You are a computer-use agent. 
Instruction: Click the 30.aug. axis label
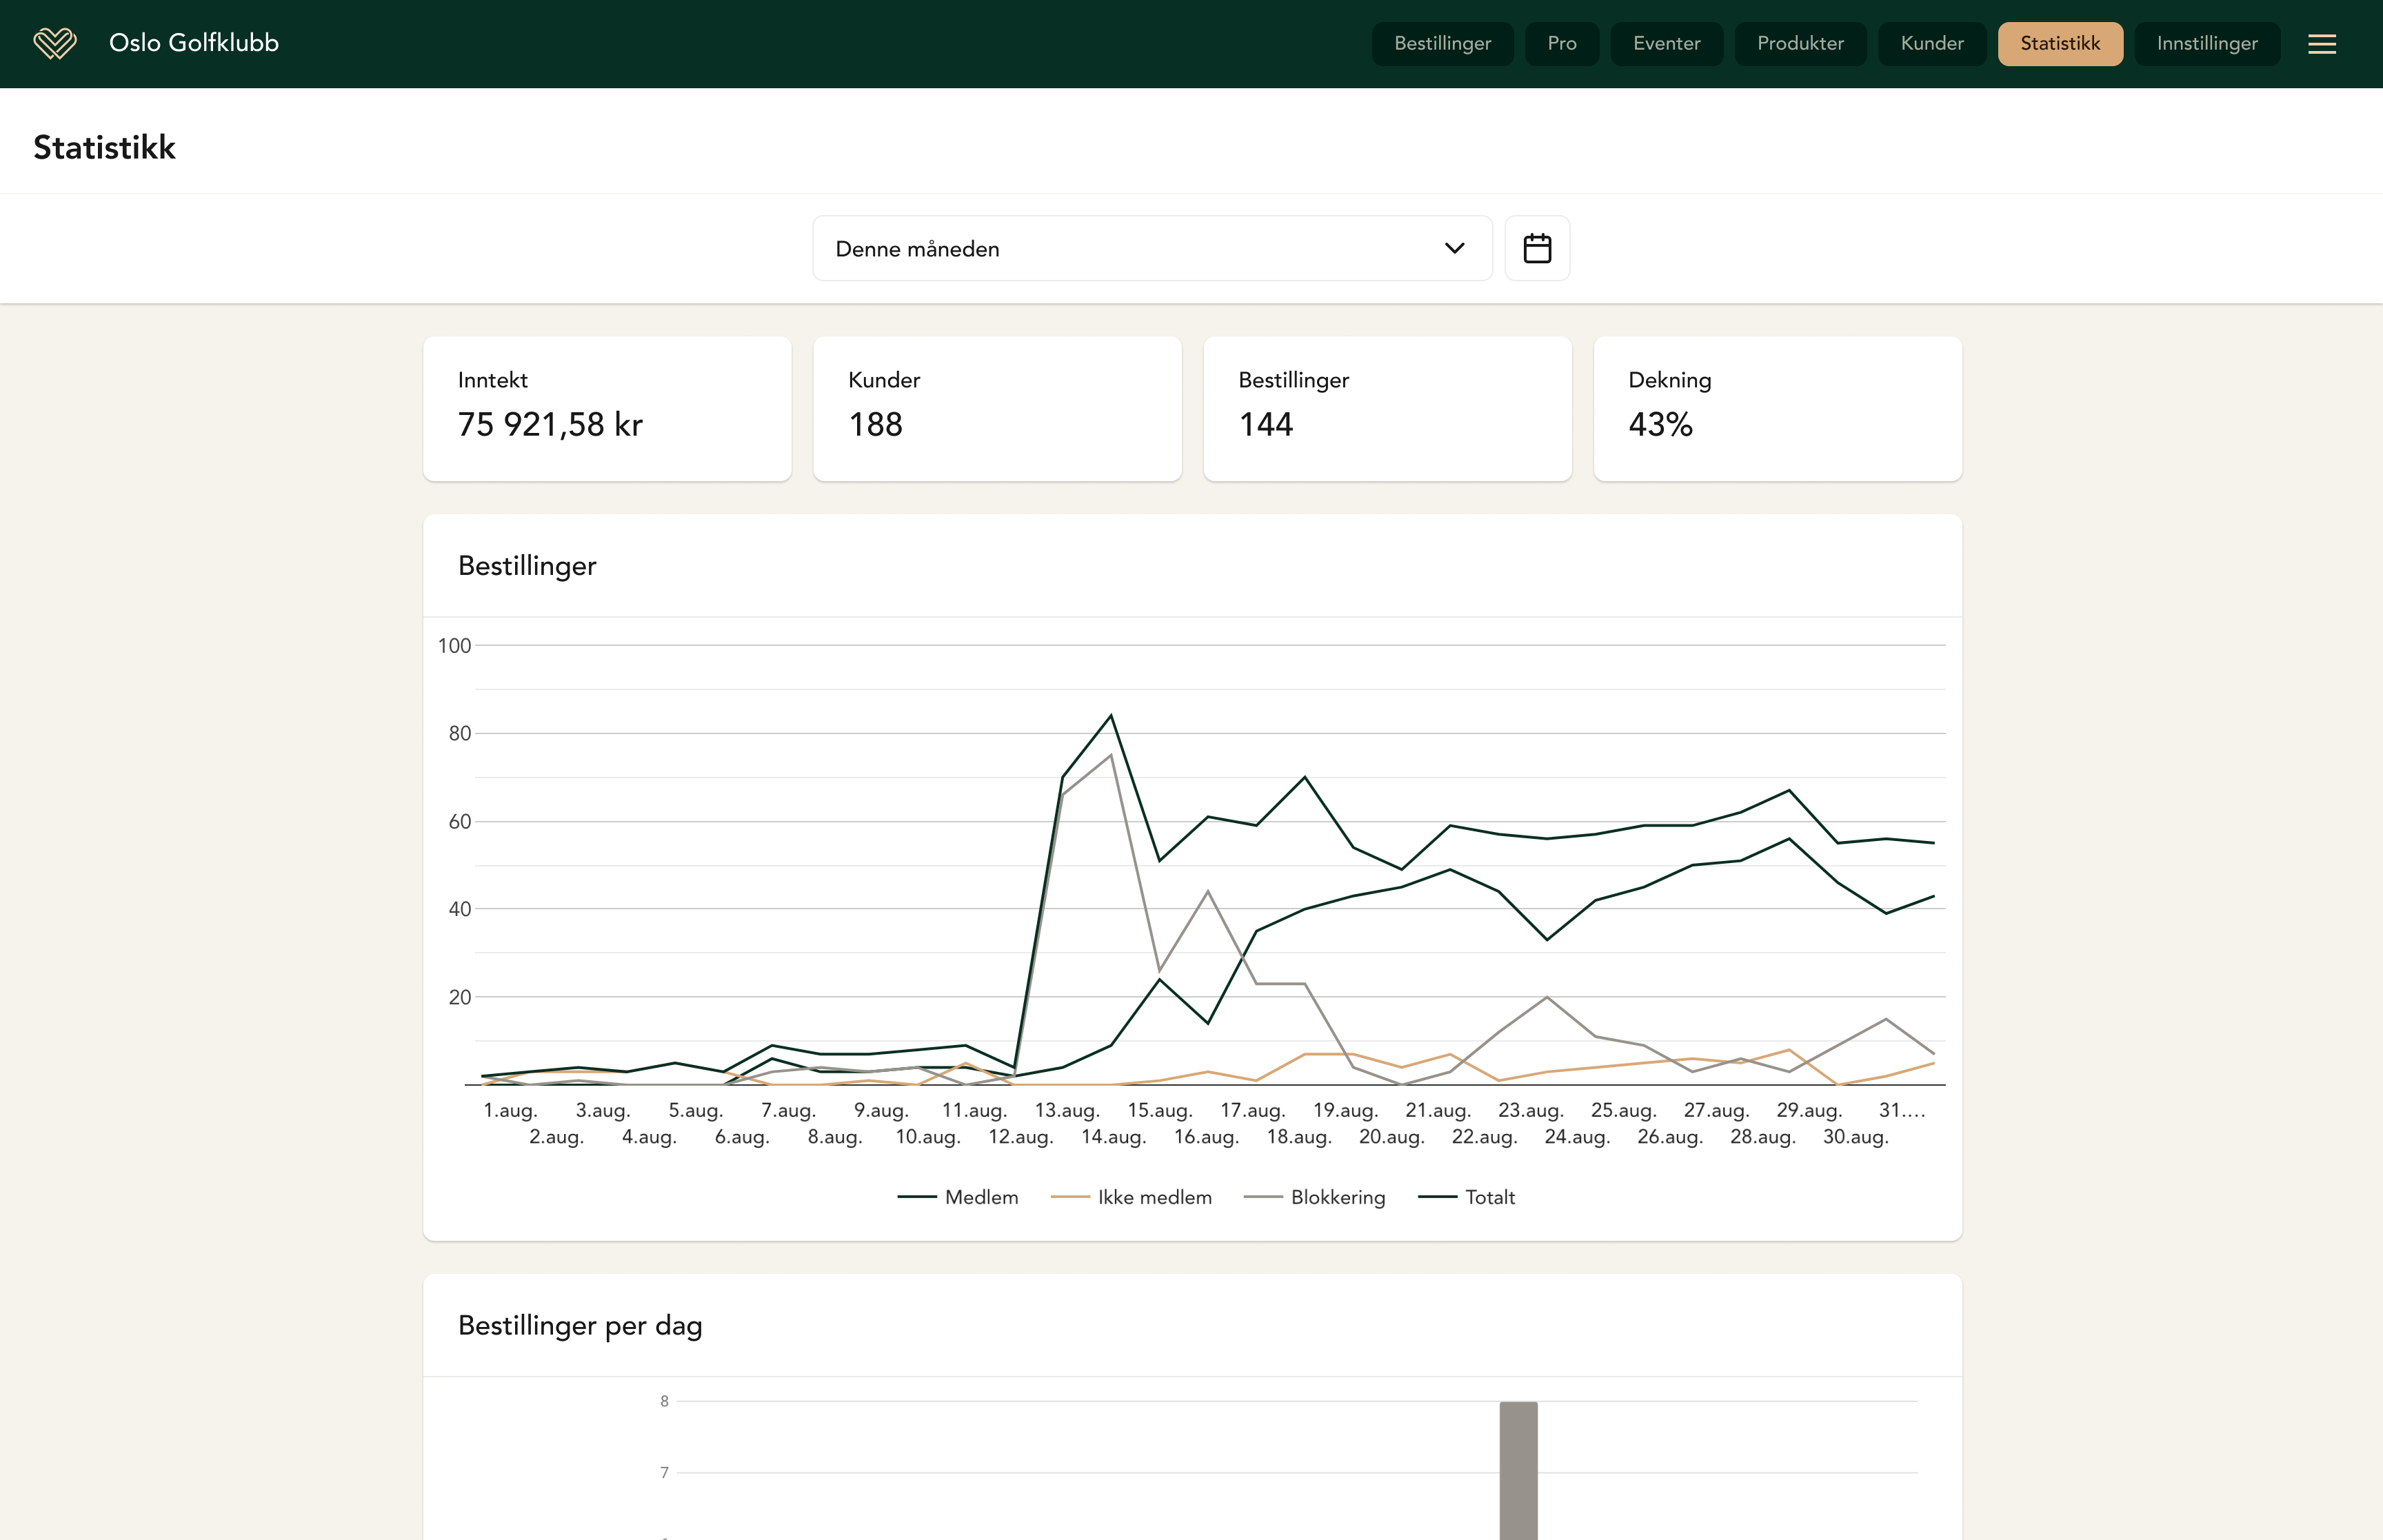(x=1855, y=1137)
